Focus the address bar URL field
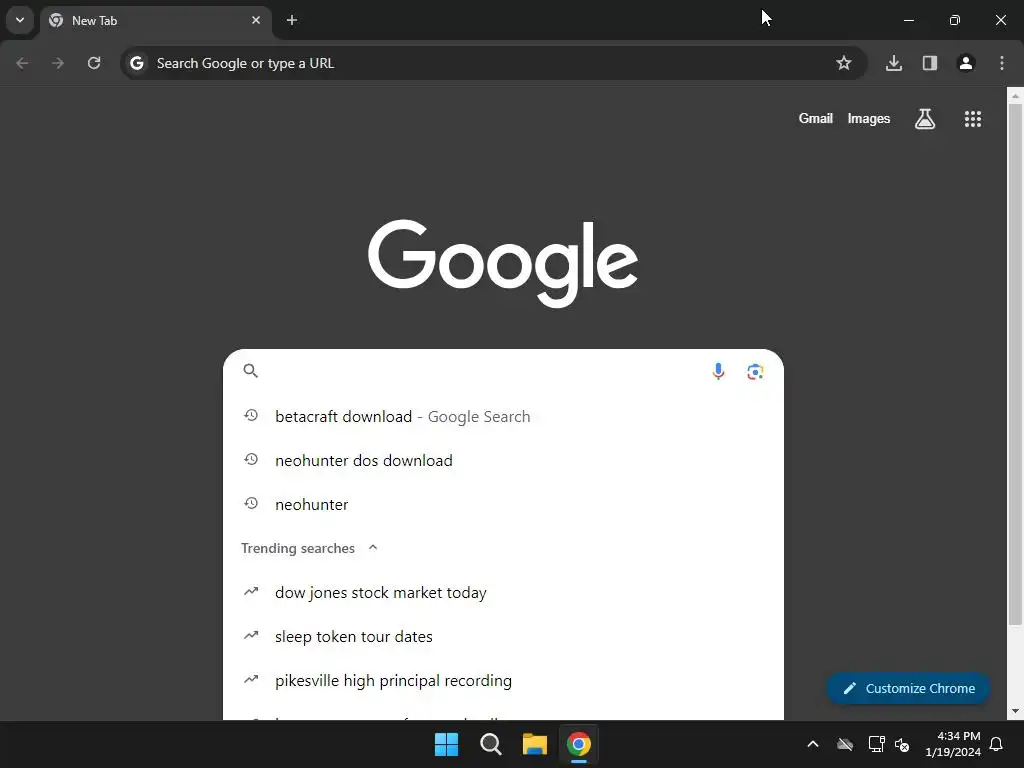1024x768 pixels. pos(493,63)
